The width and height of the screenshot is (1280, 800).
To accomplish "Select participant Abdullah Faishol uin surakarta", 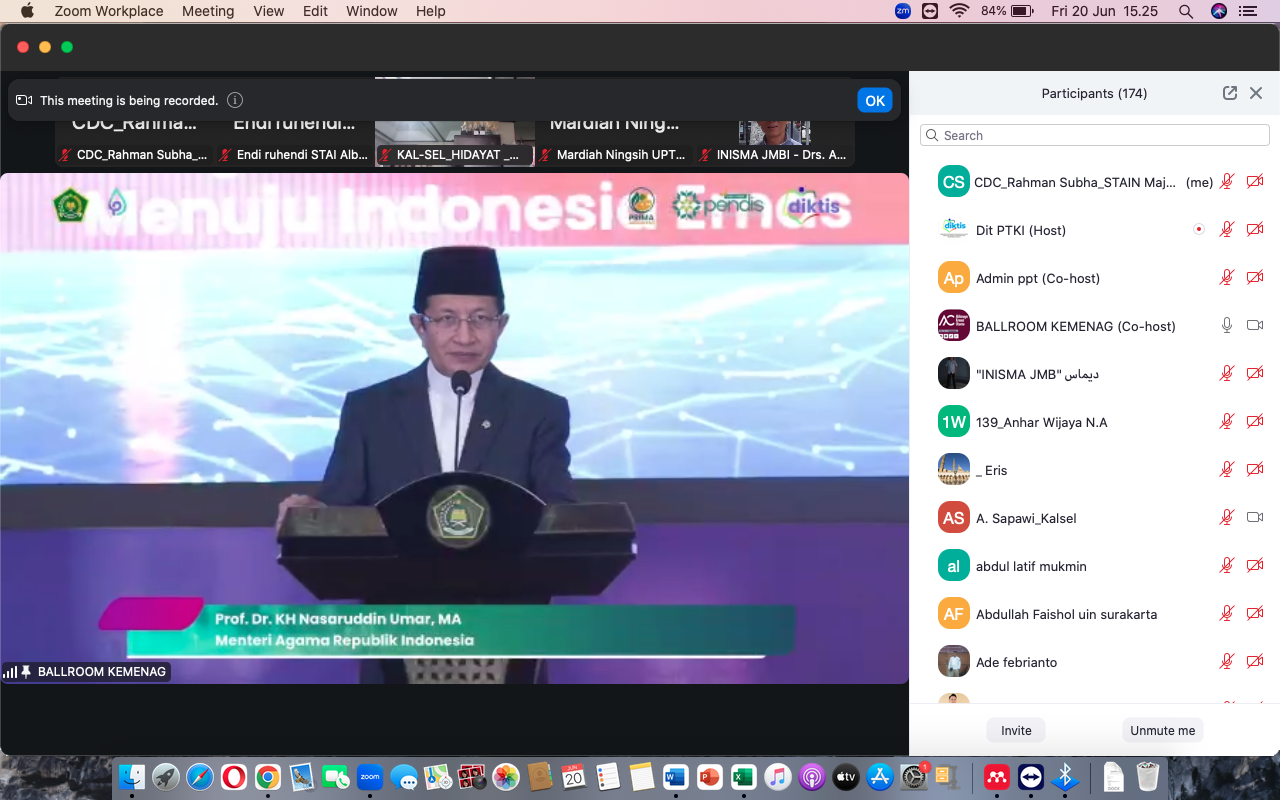I will (x=1094, y=614).
